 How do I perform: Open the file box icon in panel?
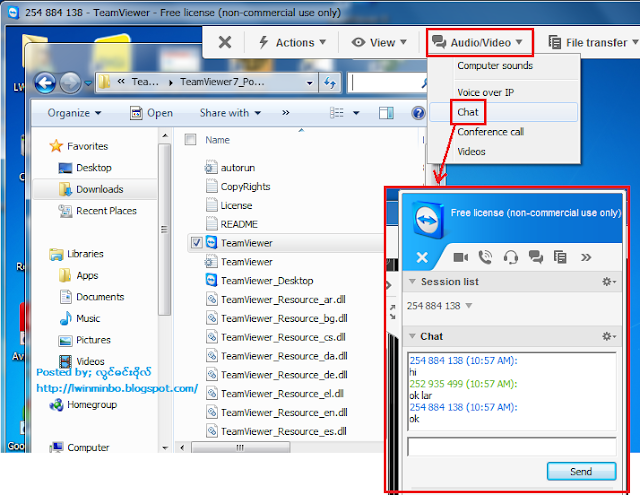560,257
